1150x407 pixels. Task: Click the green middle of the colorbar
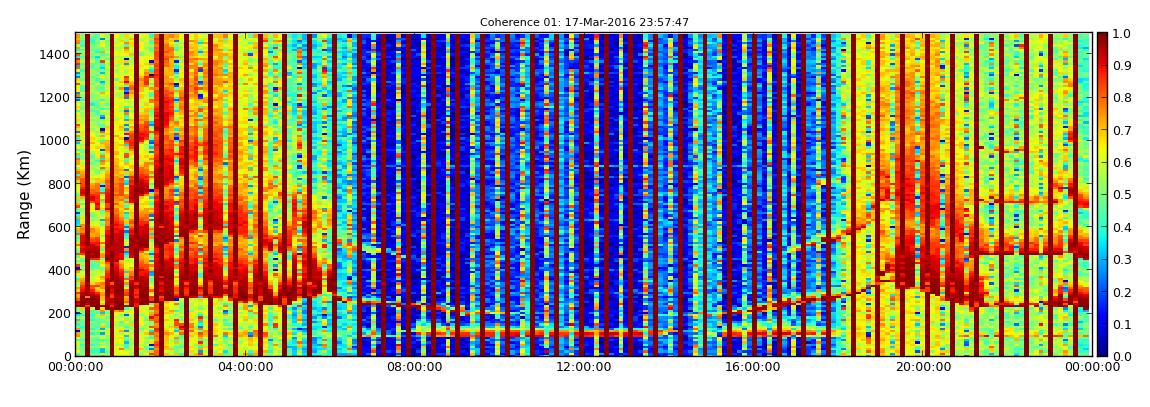pos(1102,194)
